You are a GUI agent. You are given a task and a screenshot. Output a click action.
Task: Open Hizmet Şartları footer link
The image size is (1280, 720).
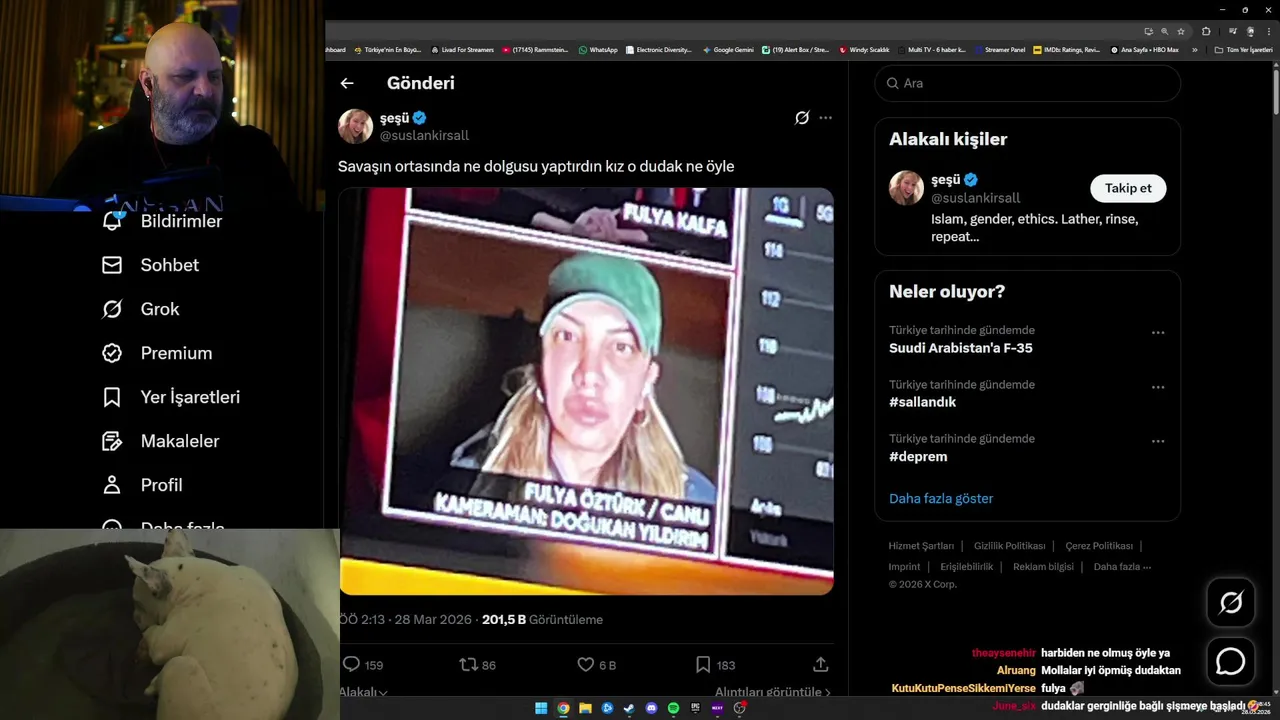921,546
